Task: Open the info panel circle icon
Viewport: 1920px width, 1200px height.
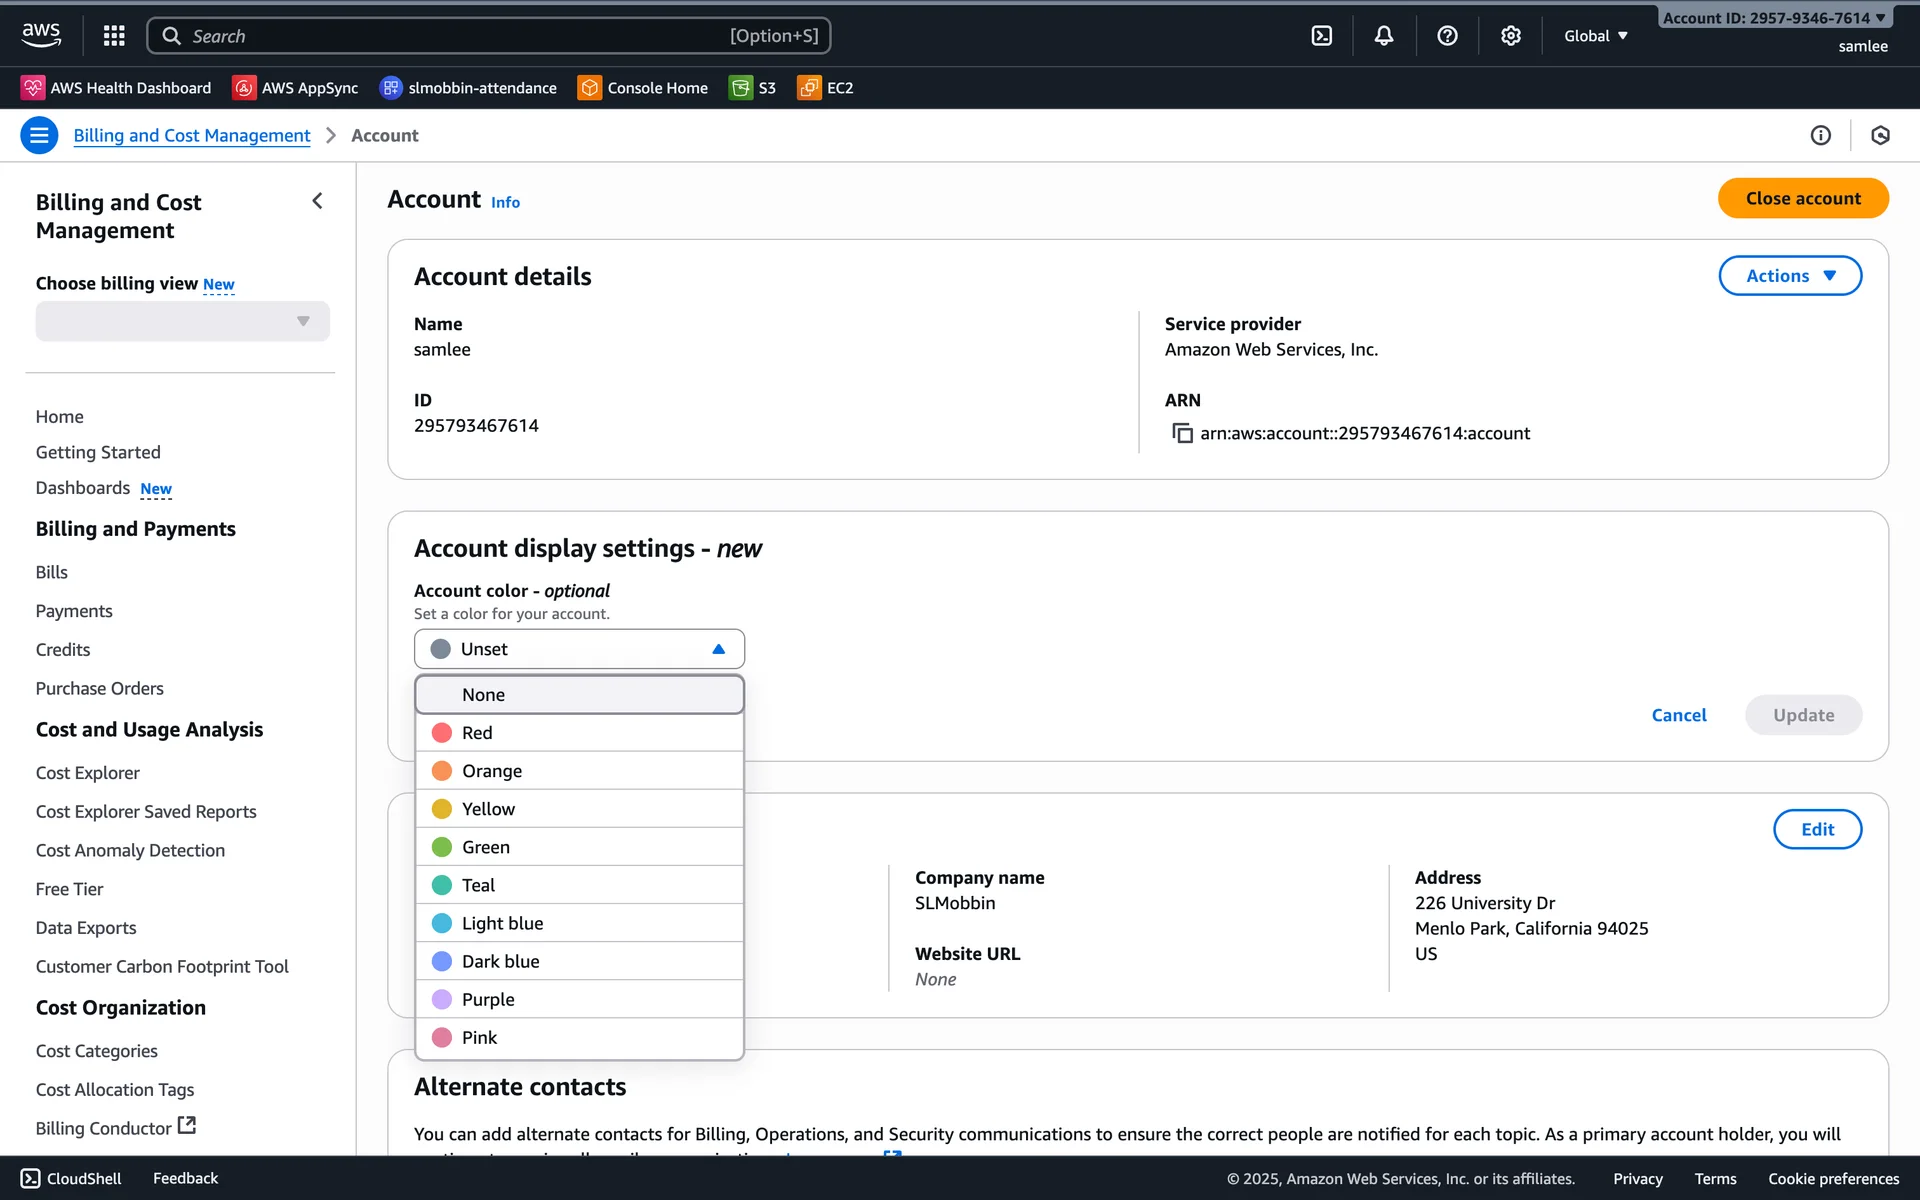Action: click(1820, 135)
